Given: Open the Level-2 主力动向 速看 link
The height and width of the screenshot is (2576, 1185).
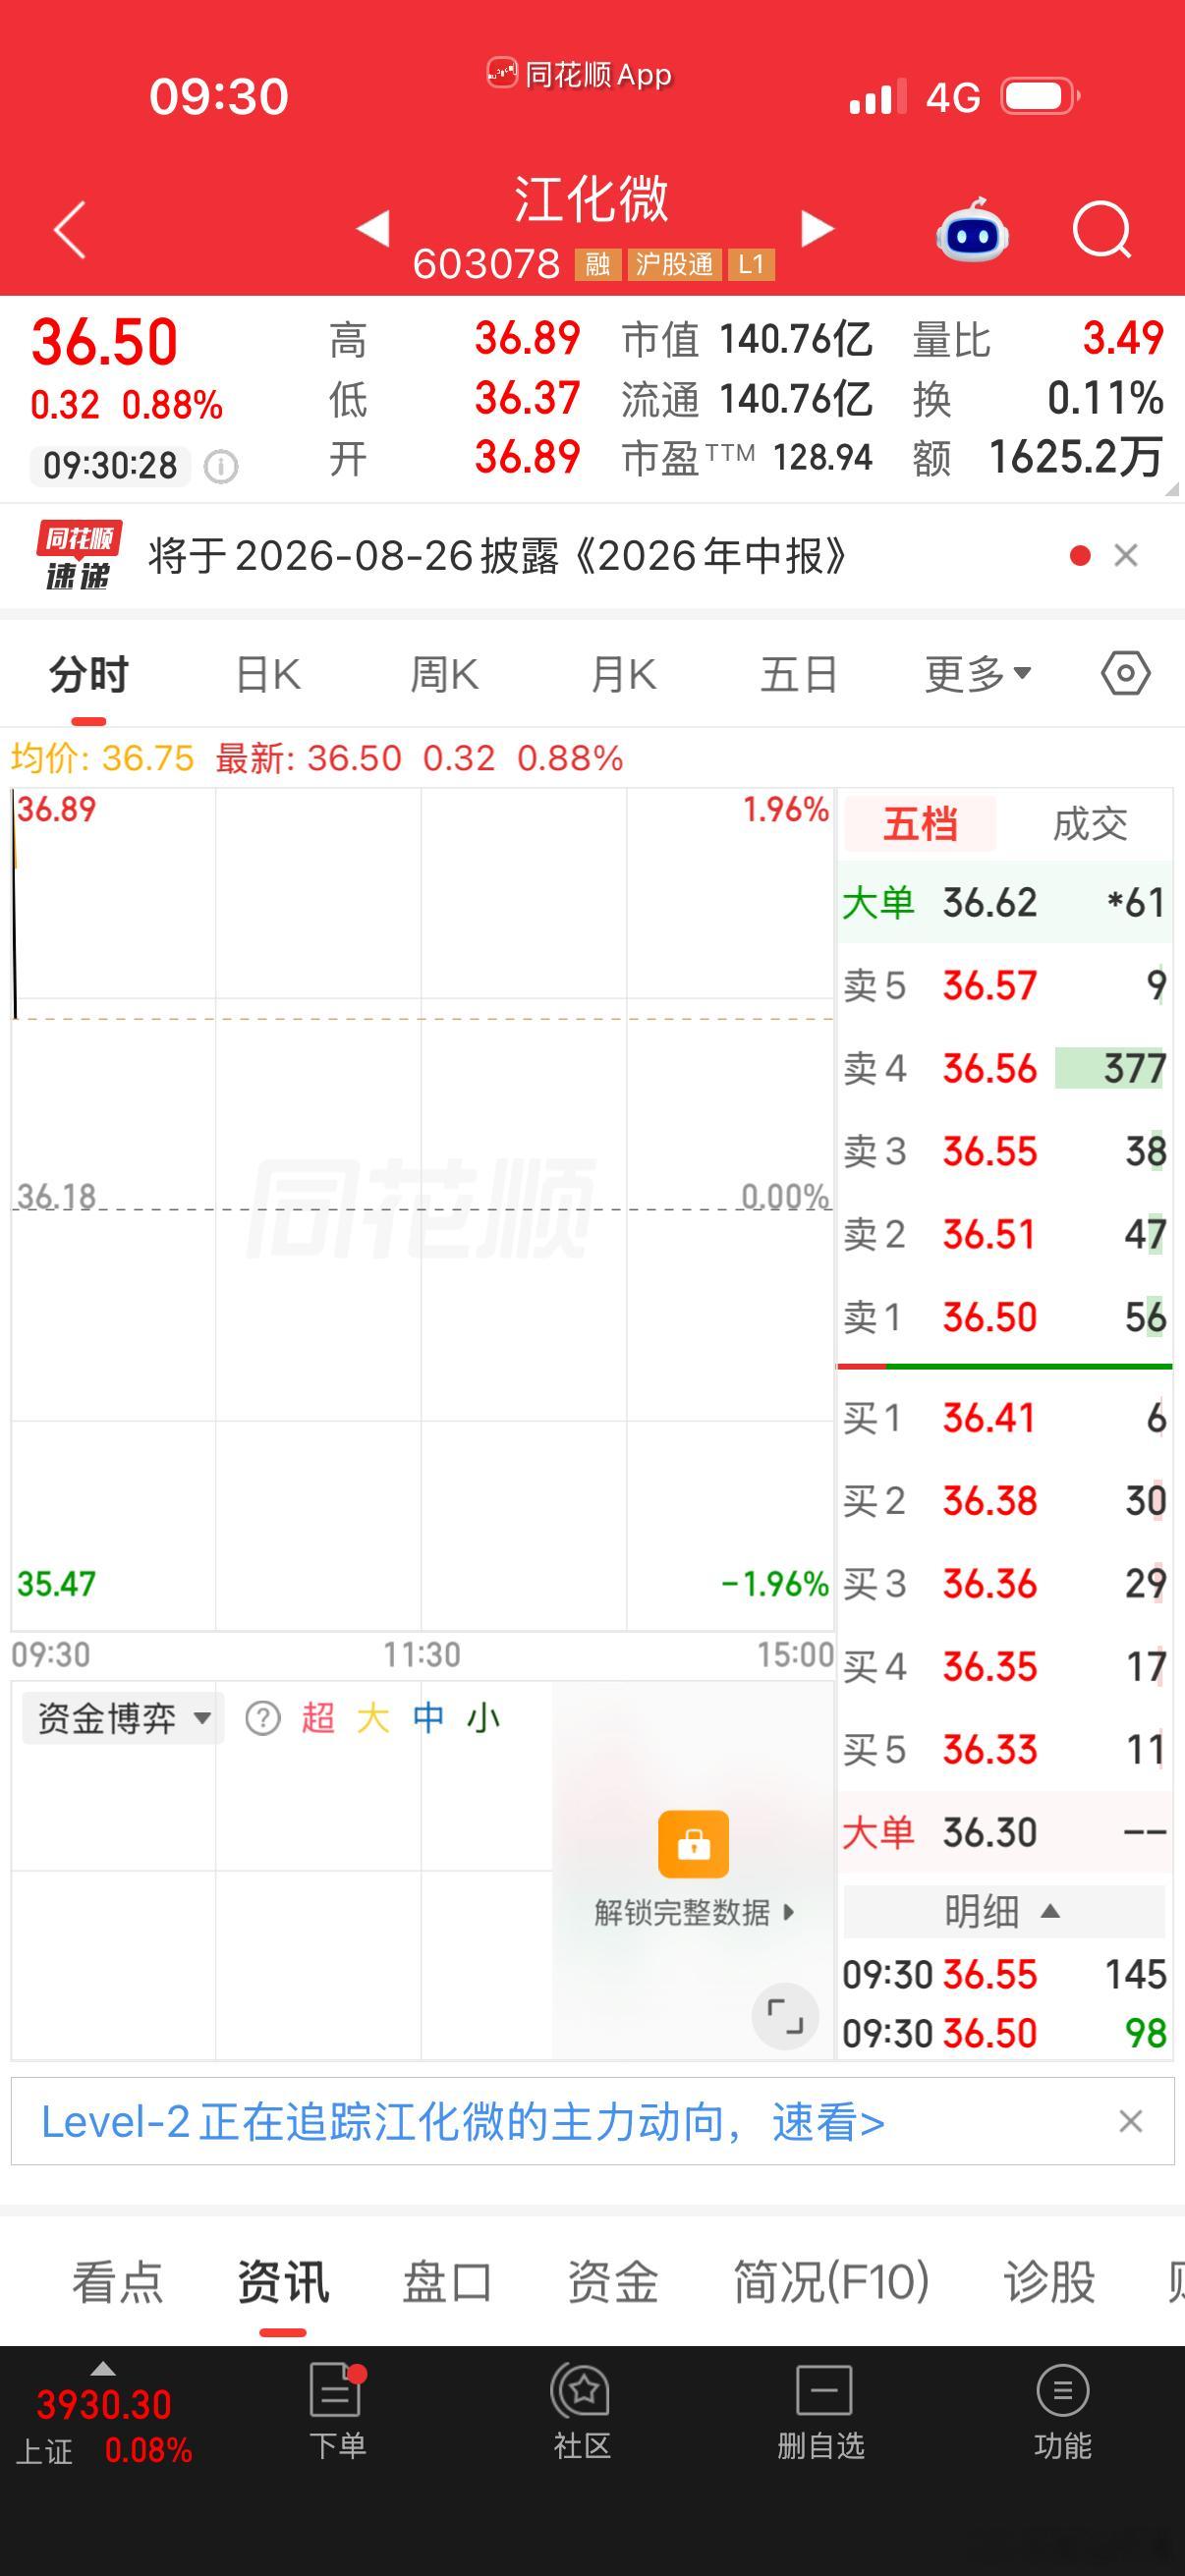Looking at the screenshot, I should coord(463,2121).
